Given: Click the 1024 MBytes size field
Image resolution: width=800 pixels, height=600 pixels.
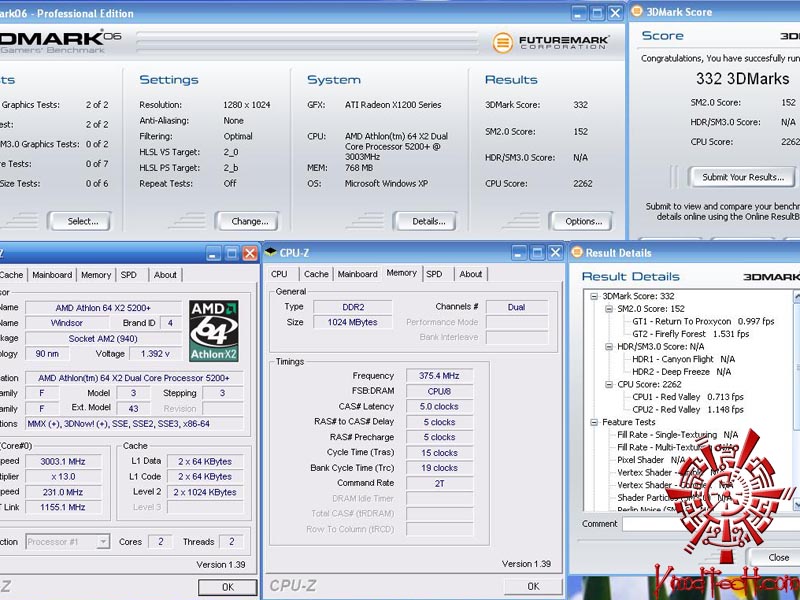Looking at the screenshot, I should (353, 322).
